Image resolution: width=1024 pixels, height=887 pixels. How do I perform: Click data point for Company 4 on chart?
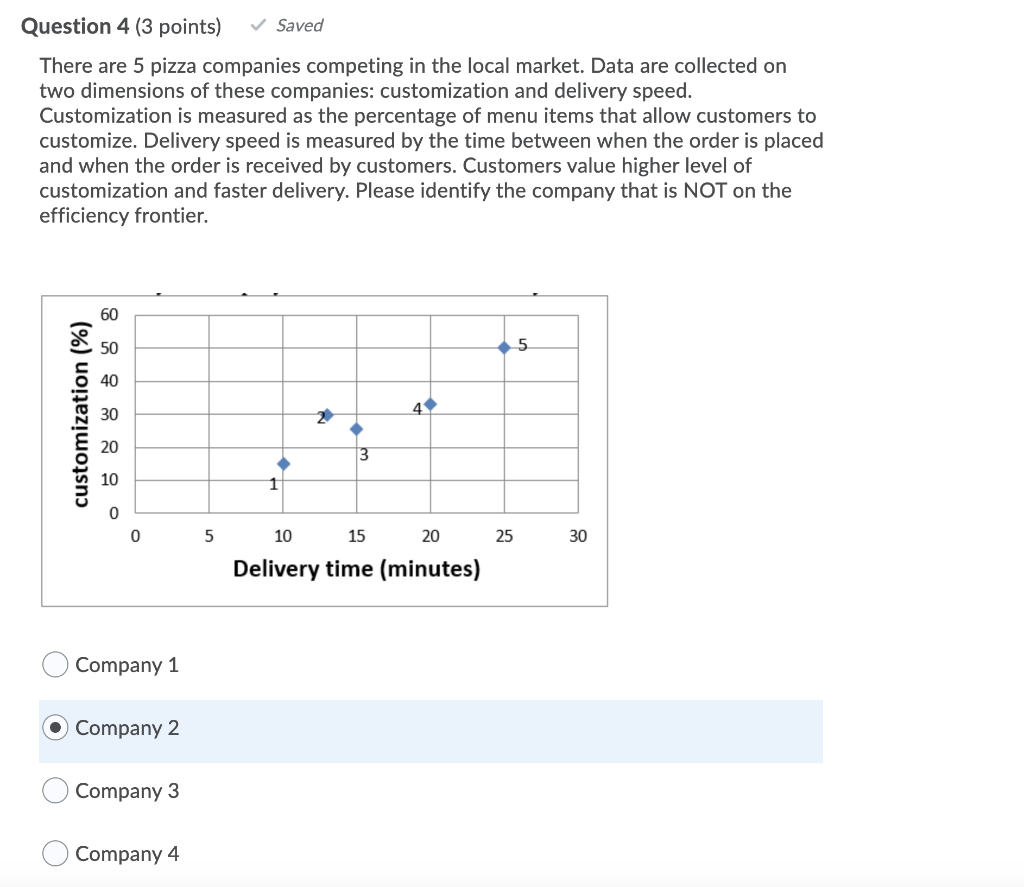pyautogui.click(x=432, y=405)
